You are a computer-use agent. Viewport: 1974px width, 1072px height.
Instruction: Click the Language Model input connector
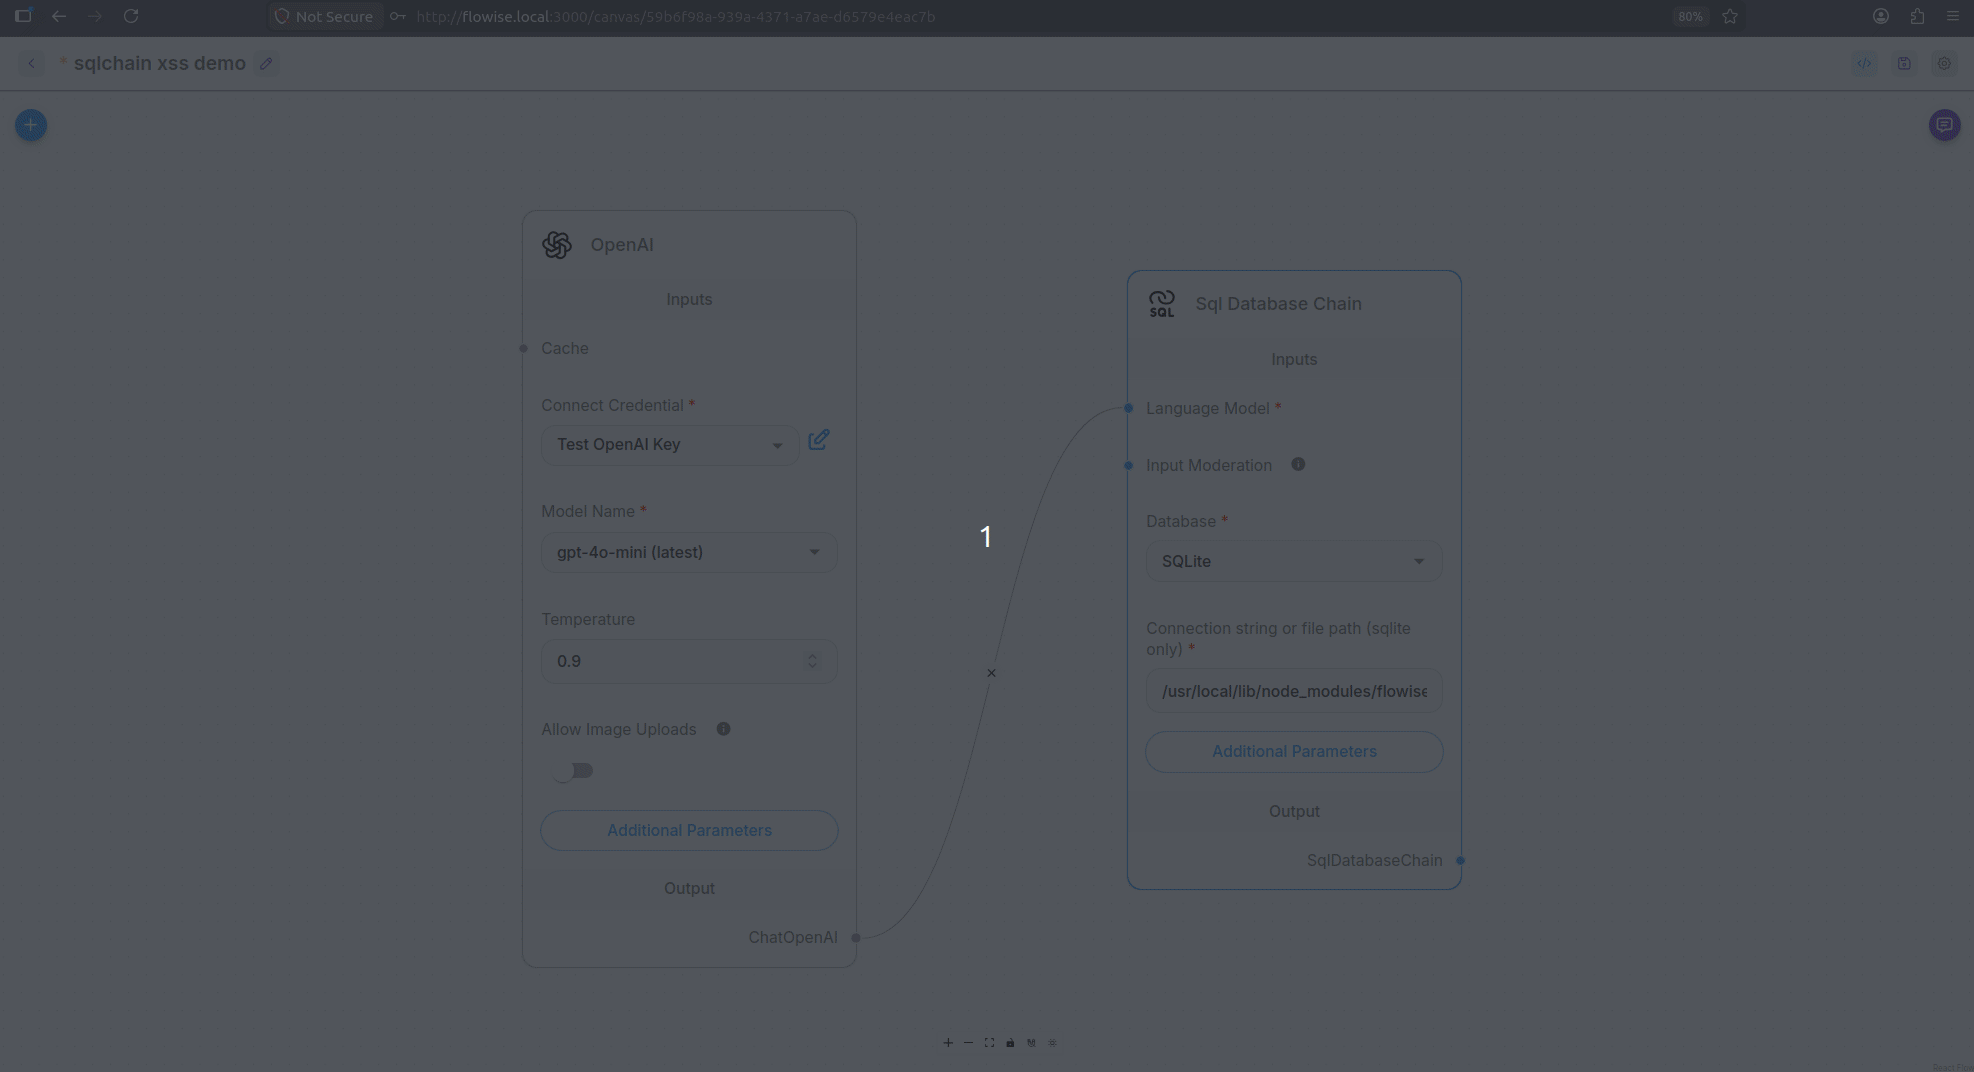click(1128, 408)
